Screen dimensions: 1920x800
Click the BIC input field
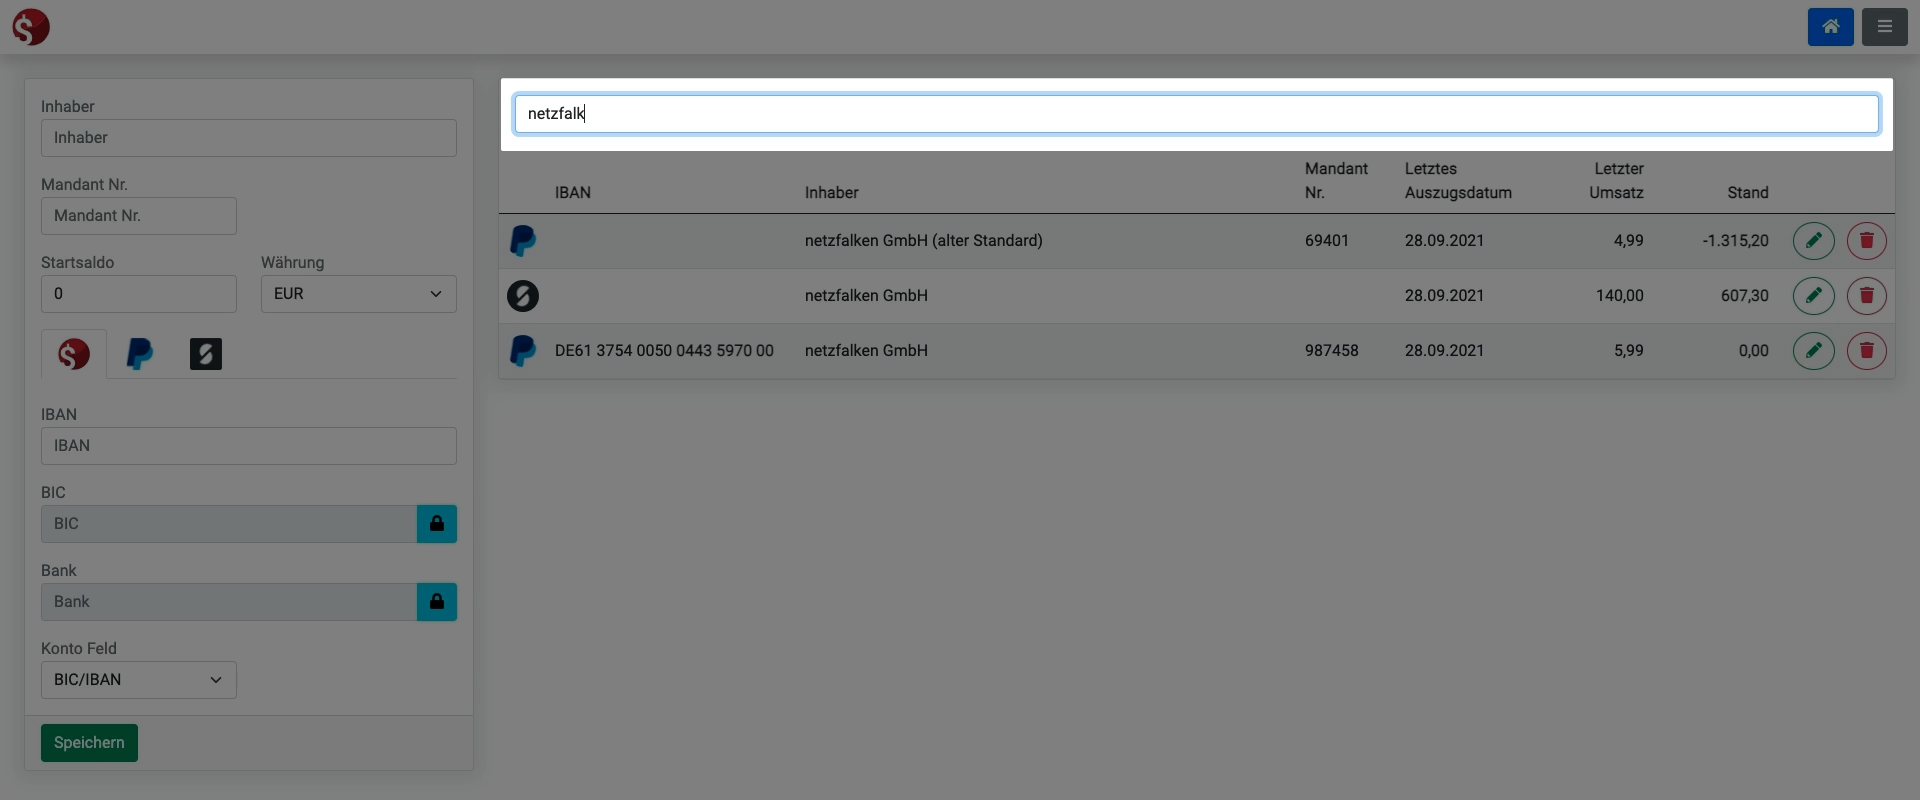click(x=229, y=524)
